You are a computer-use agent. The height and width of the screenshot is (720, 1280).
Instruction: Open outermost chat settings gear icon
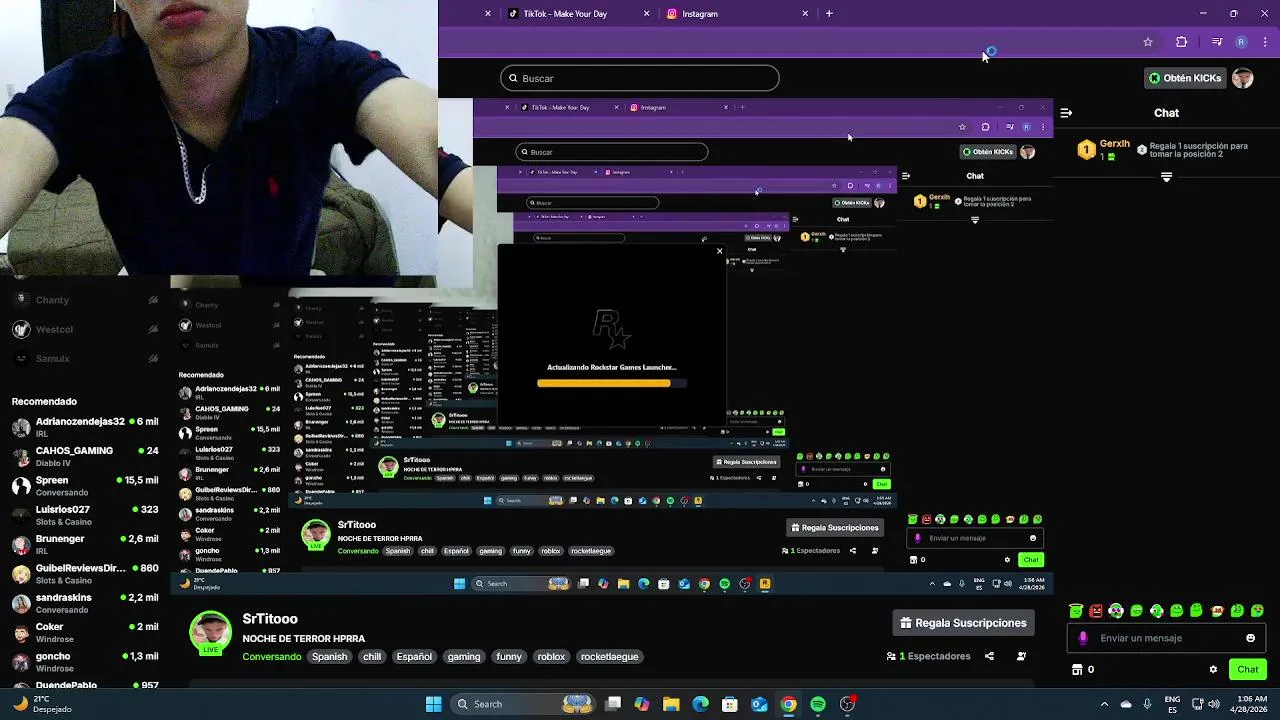tap(1213, 669)
